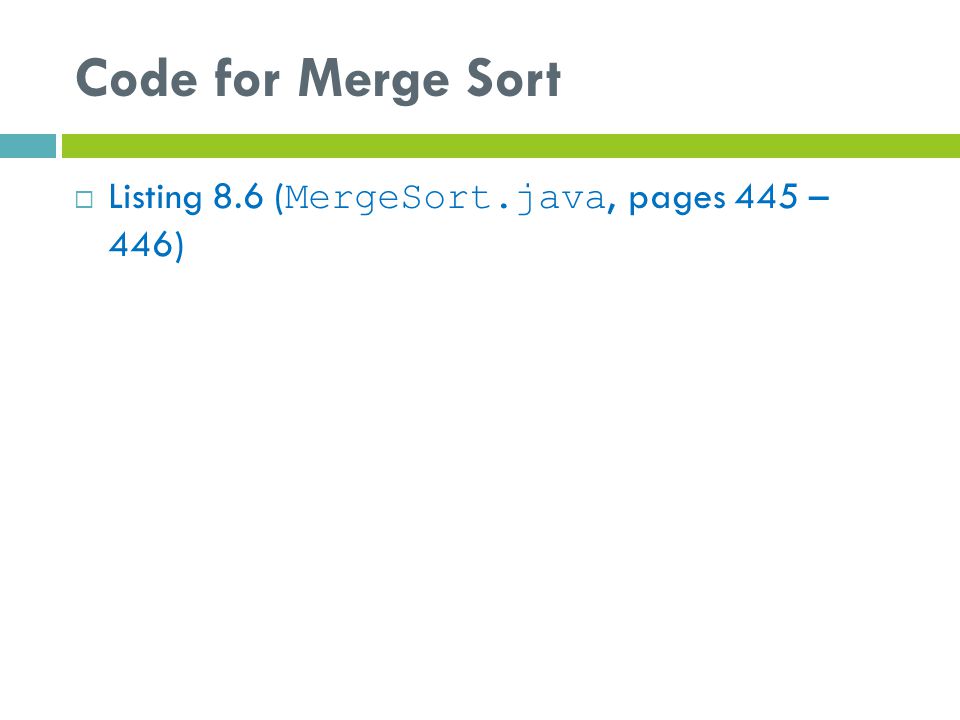Select the listing number "8.6"
This screenshot has height=720, width=960.
coord(238,197)
